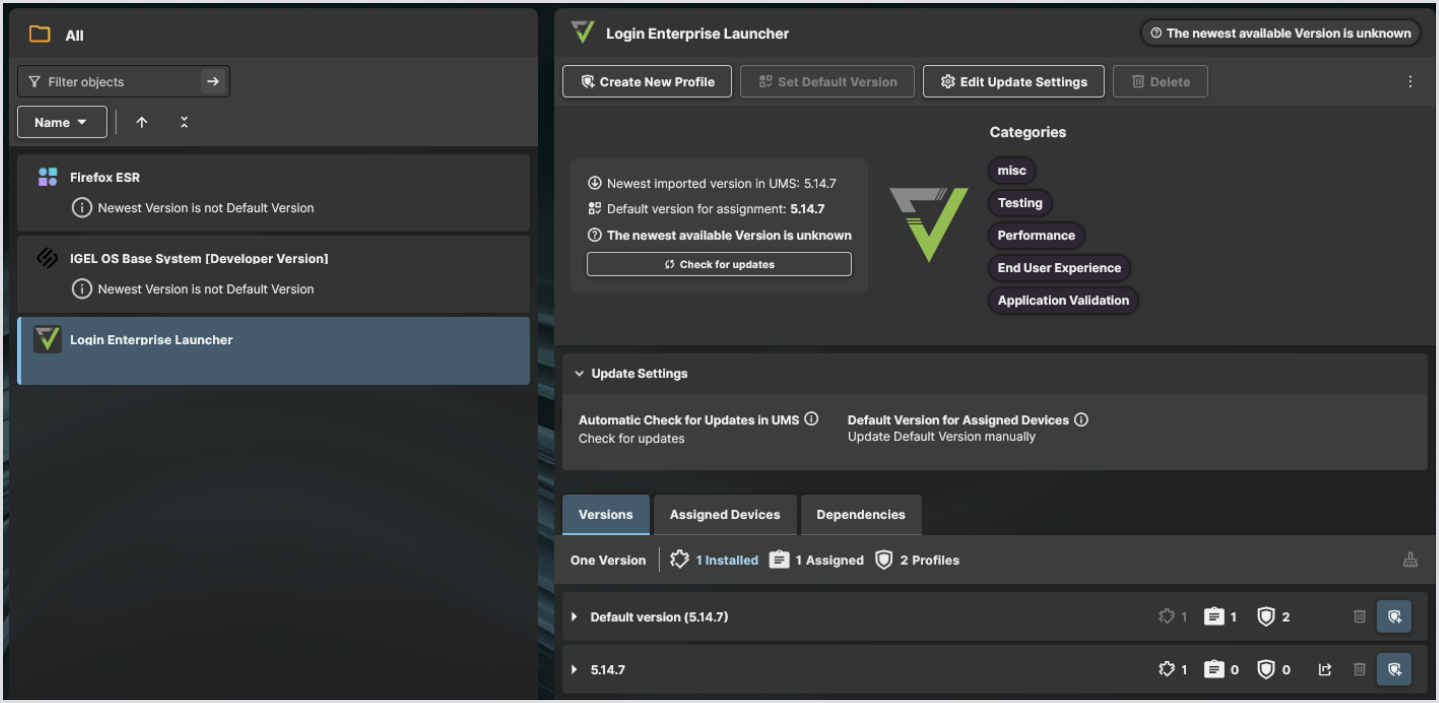Click the Check for updates button
1439x703 pixels.
click(719, 264)
